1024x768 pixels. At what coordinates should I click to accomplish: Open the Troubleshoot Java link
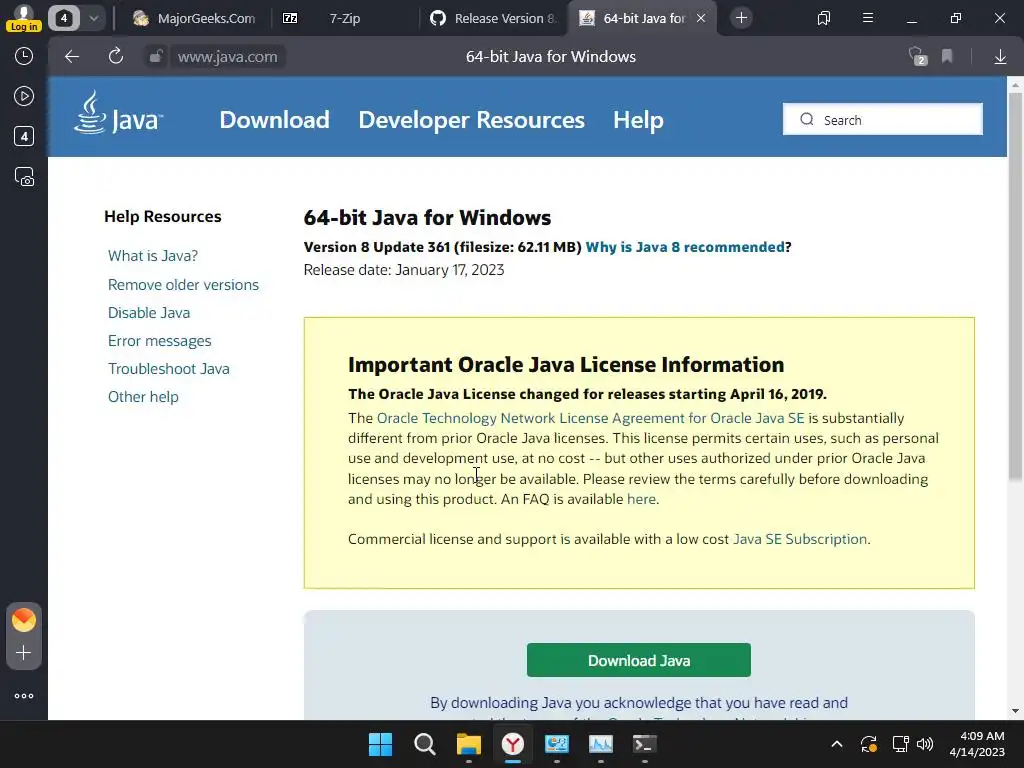pos(168,369)
